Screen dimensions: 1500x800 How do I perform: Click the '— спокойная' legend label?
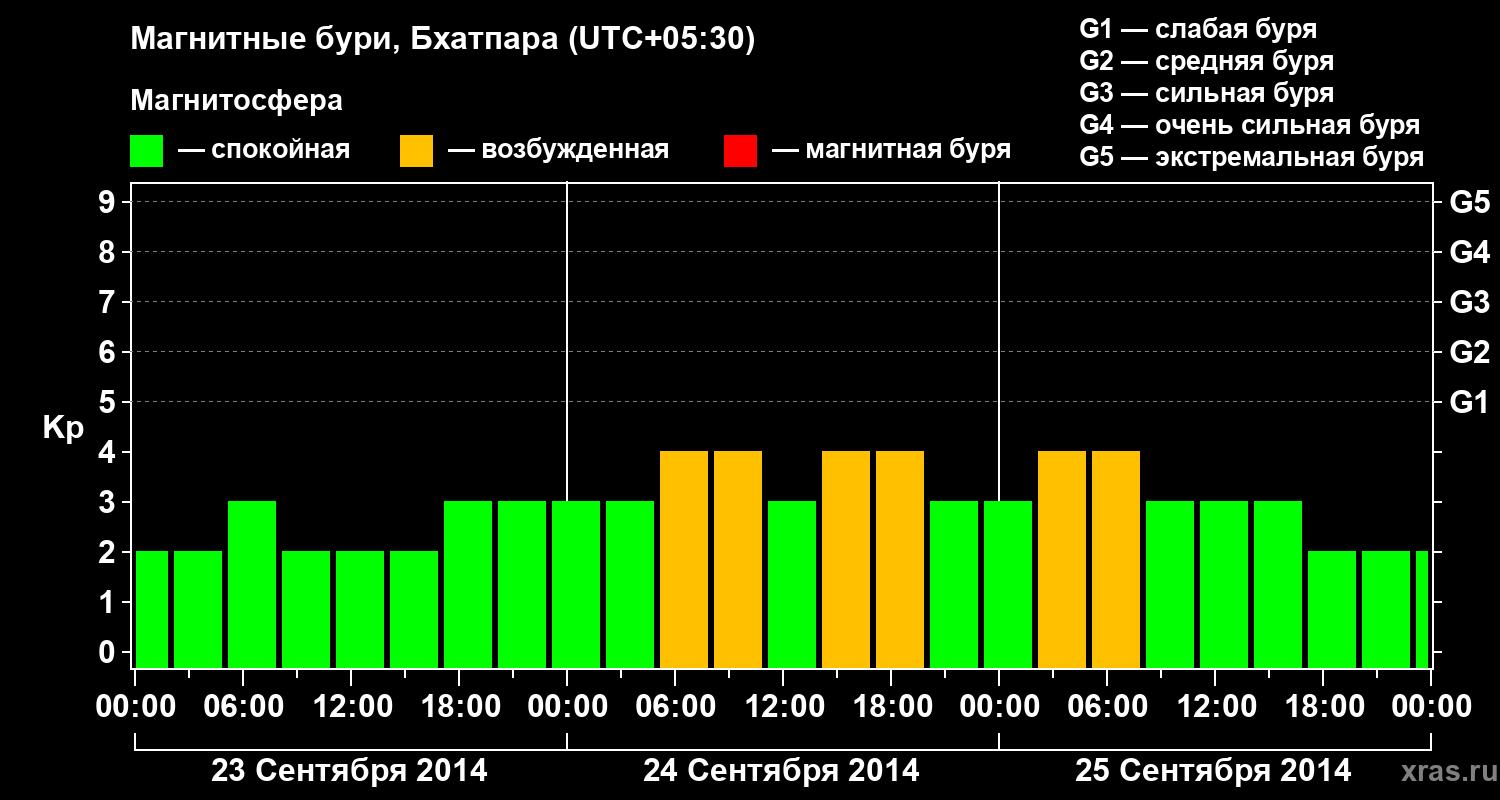[264, 151]
